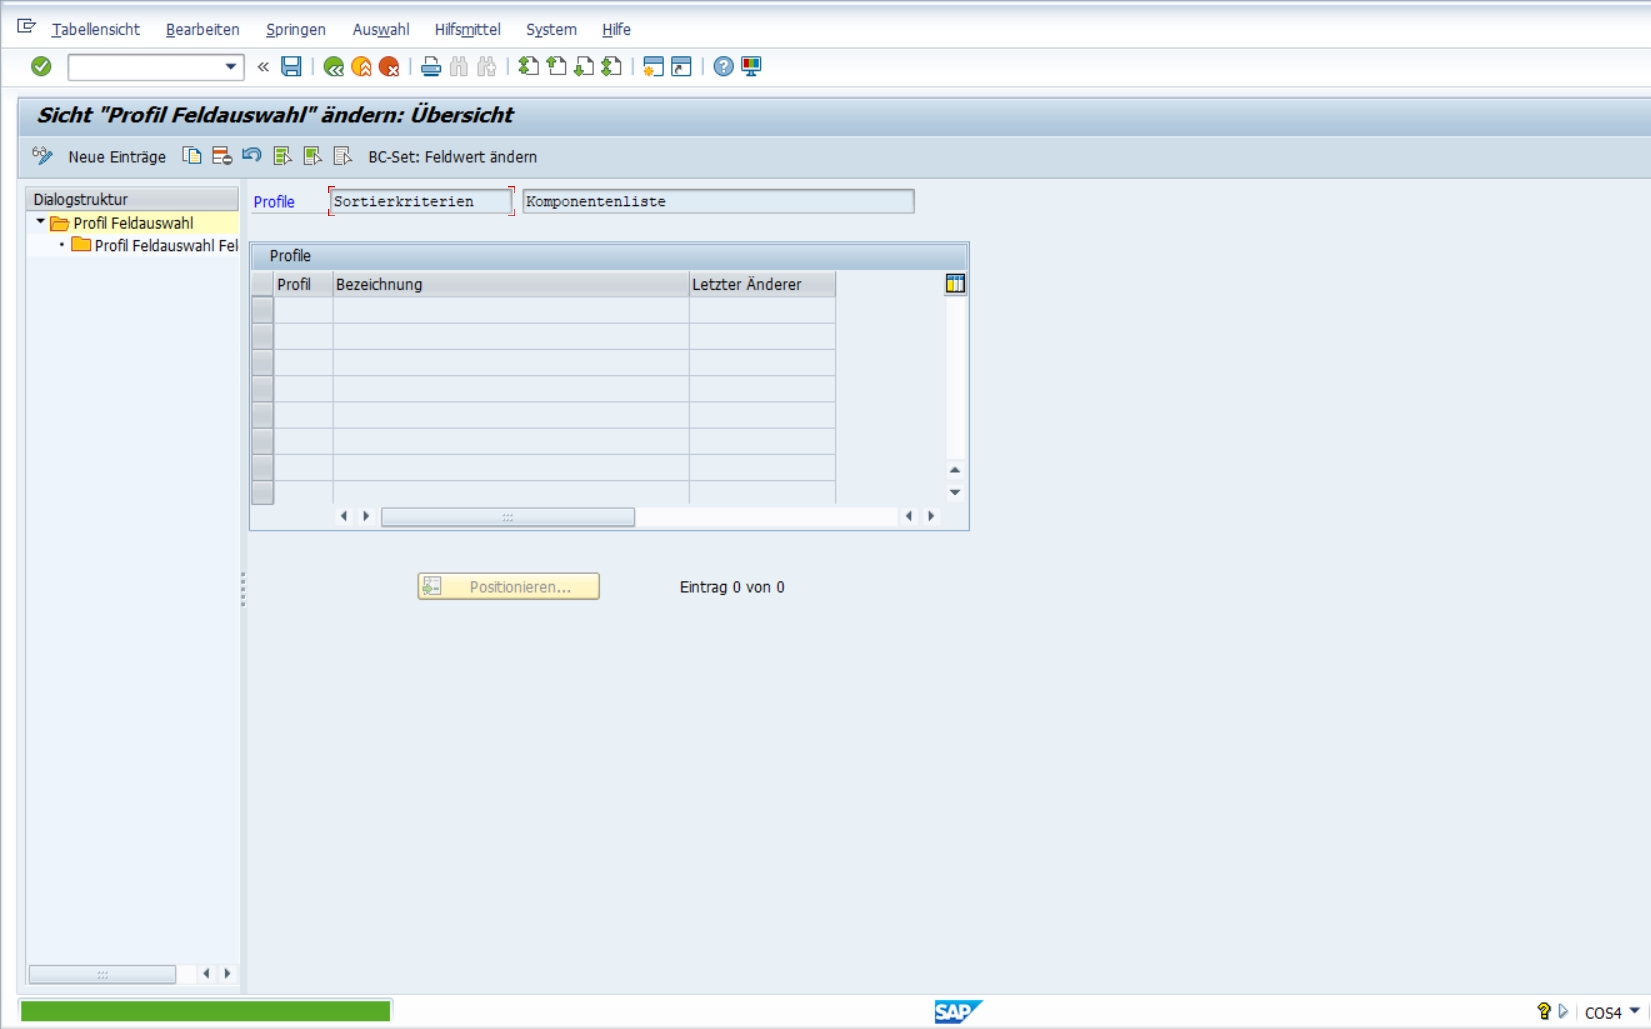Jump to last page icon
This screenshot has width=1651, height=1029.
click(612, 67)
